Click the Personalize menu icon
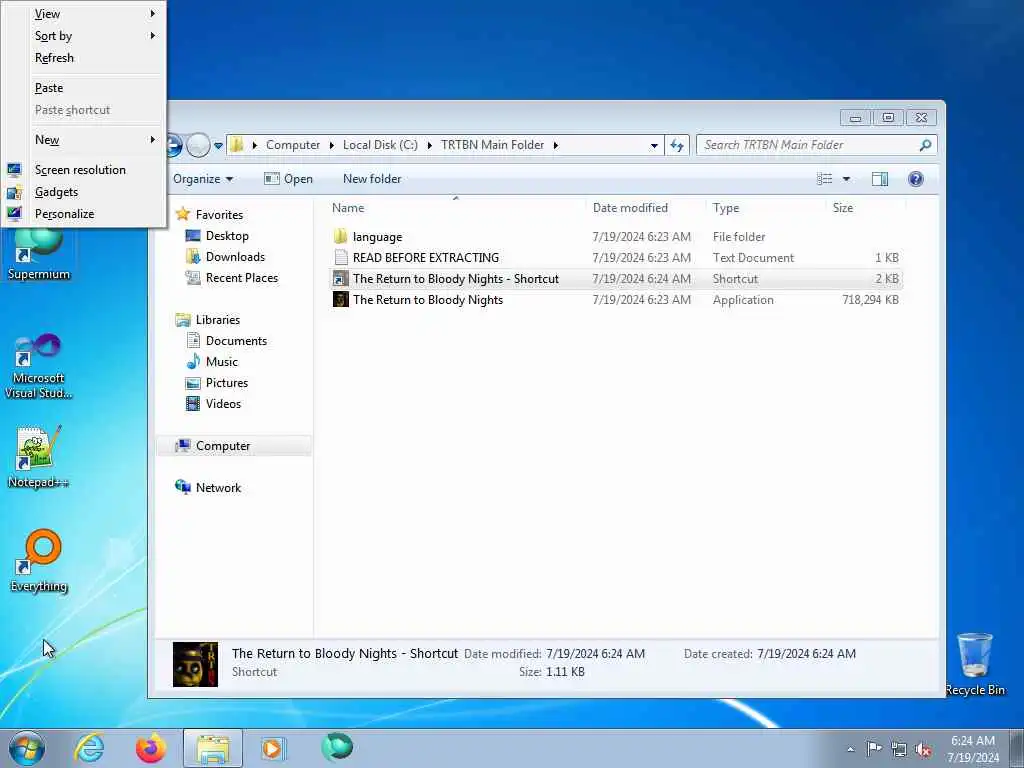1024x768 pixels. (14, 214)
